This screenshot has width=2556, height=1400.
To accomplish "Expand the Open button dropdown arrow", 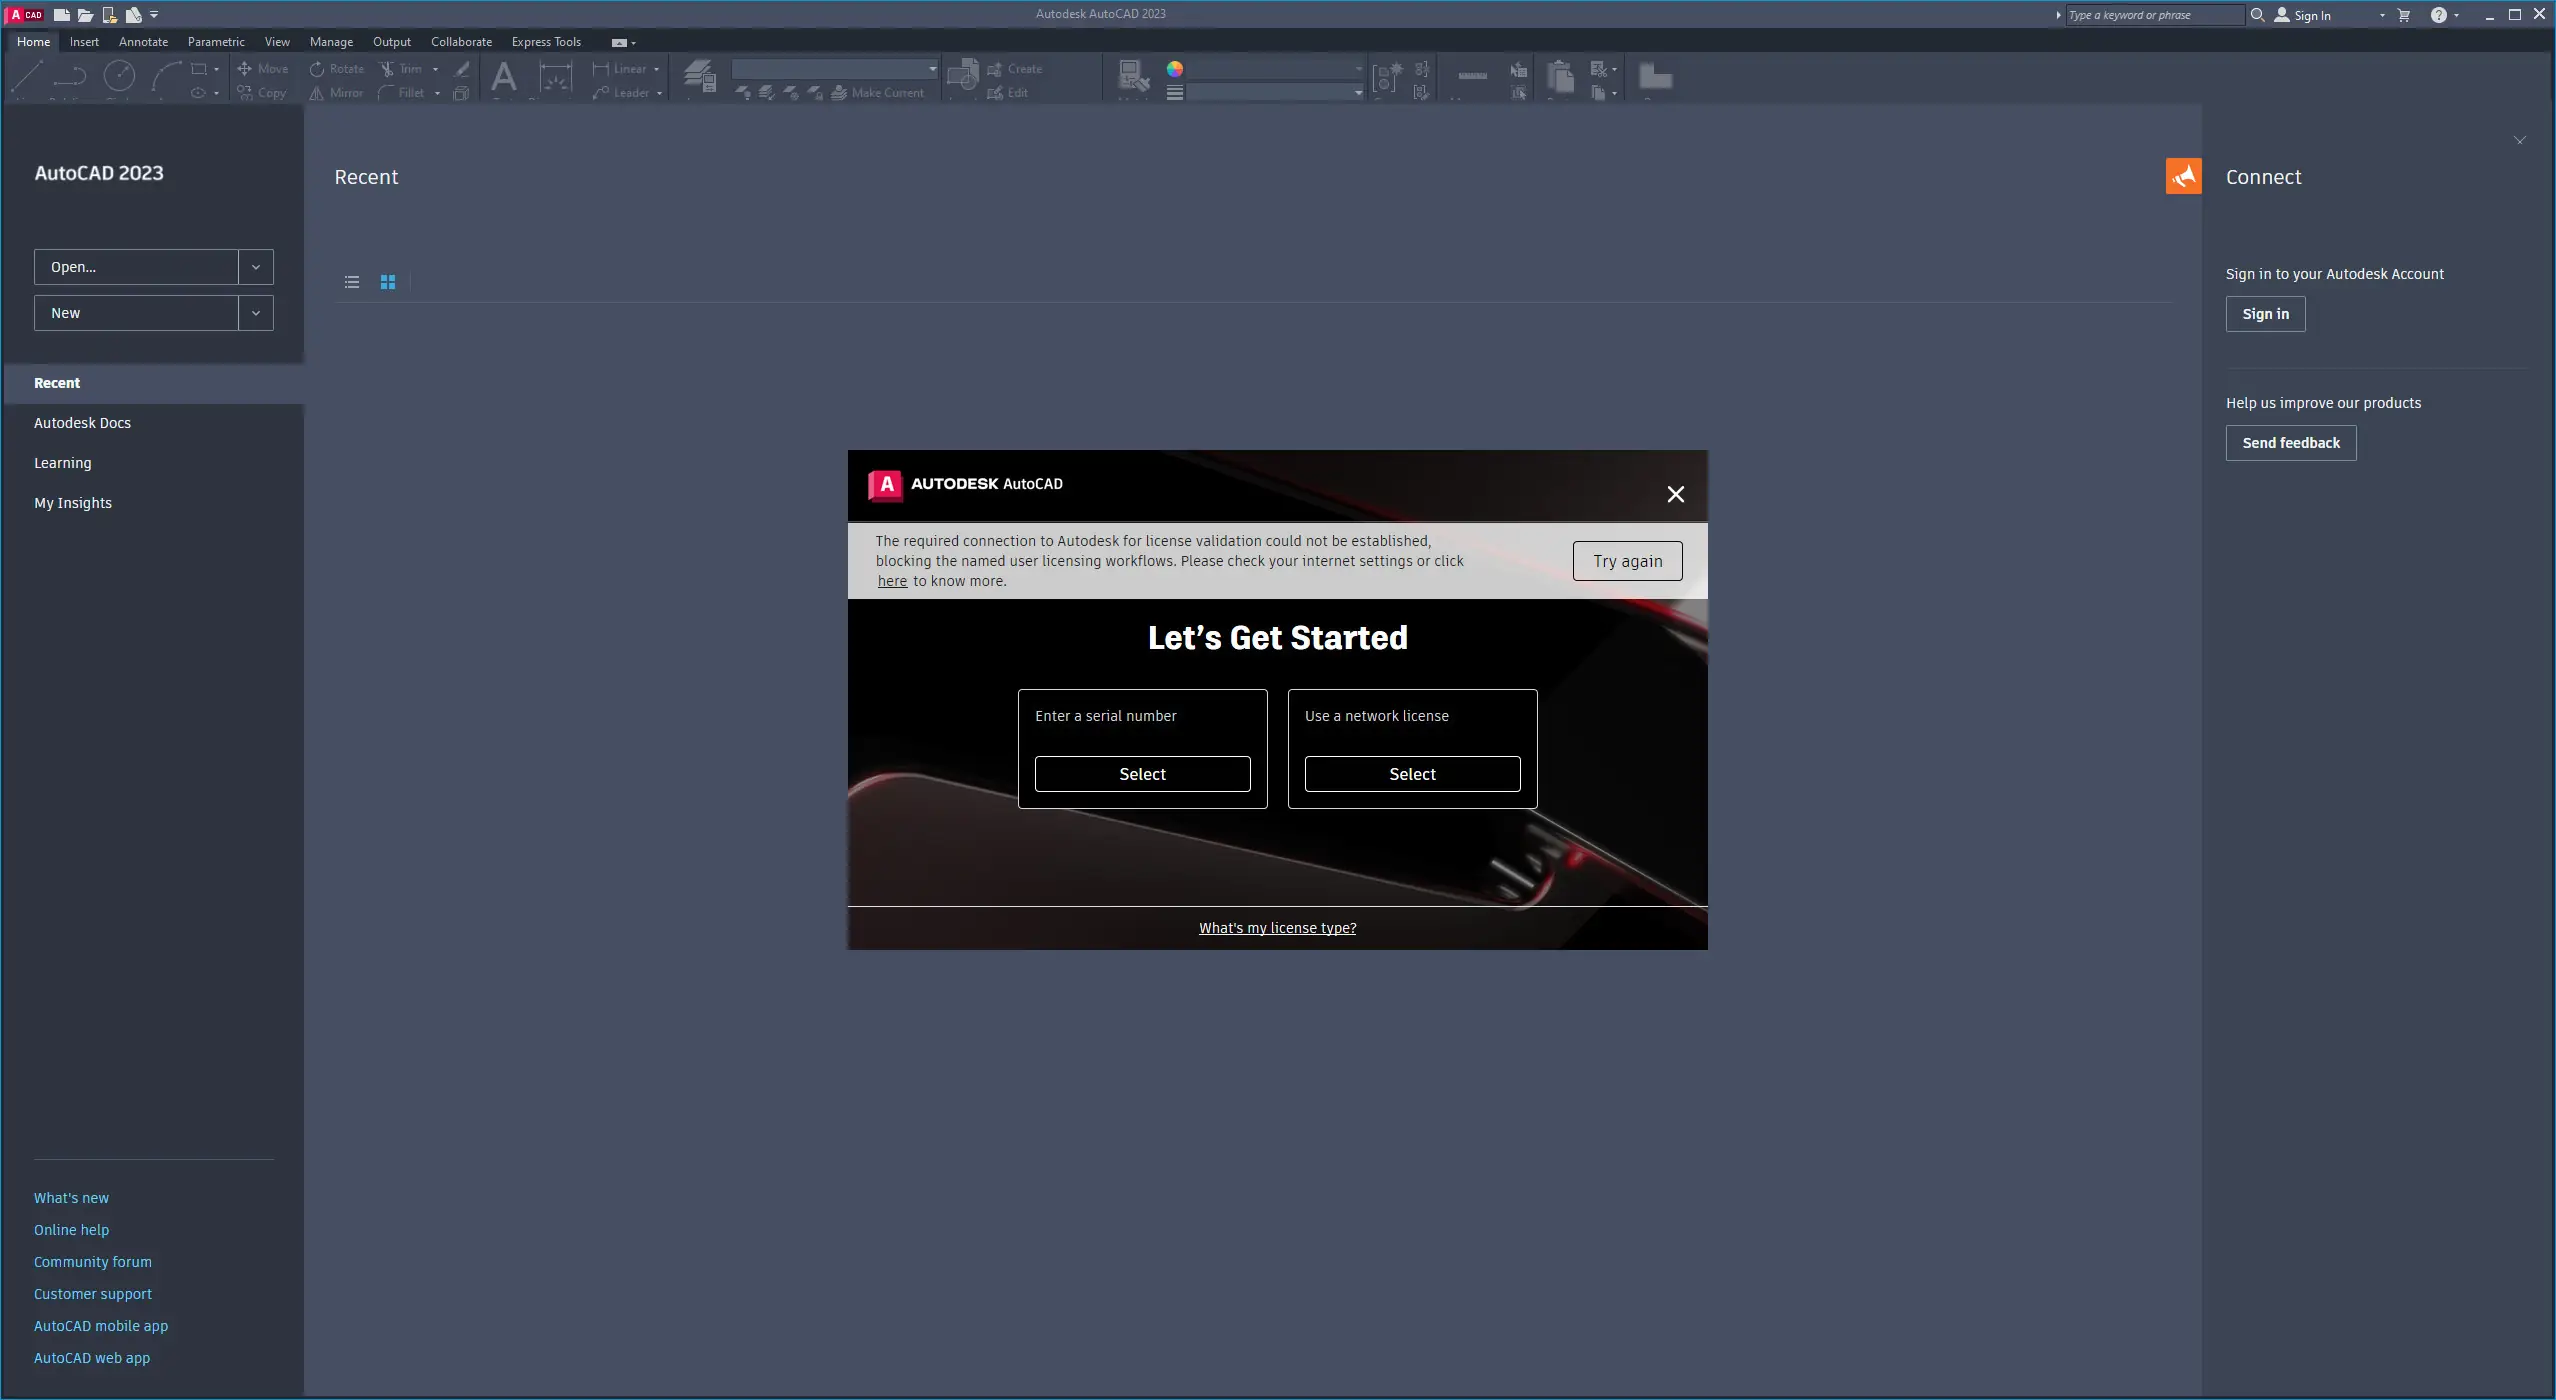I will click(256, 267).
